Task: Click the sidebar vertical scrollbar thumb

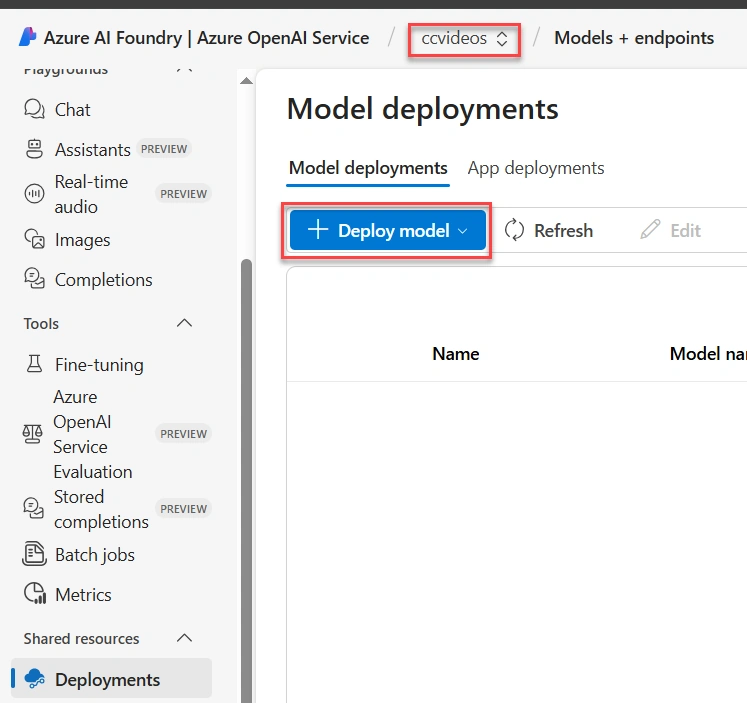Action: 246,480
